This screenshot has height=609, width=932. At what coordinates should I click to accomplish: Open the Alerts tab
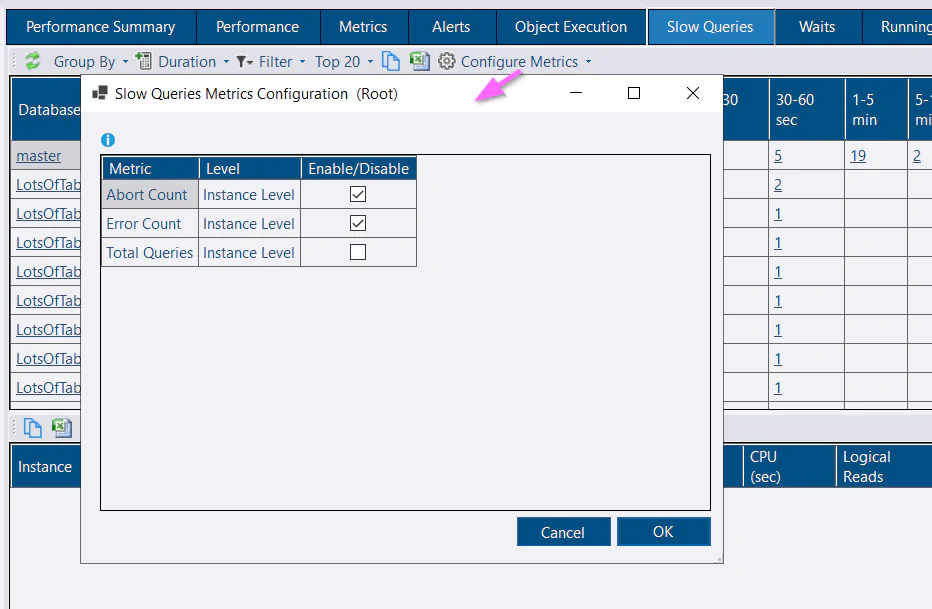pyautogui.click(x=452, y=27)
